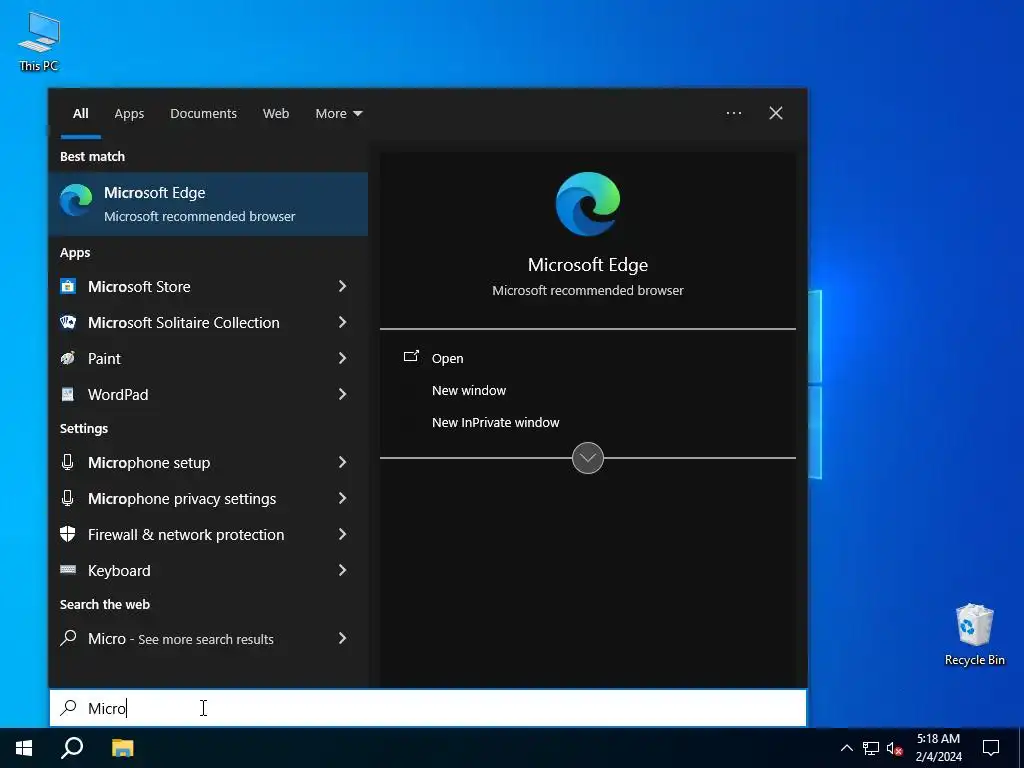Screen dimensions: 1024x768
Task: Select the Paint text result
Action: point(104,359)
